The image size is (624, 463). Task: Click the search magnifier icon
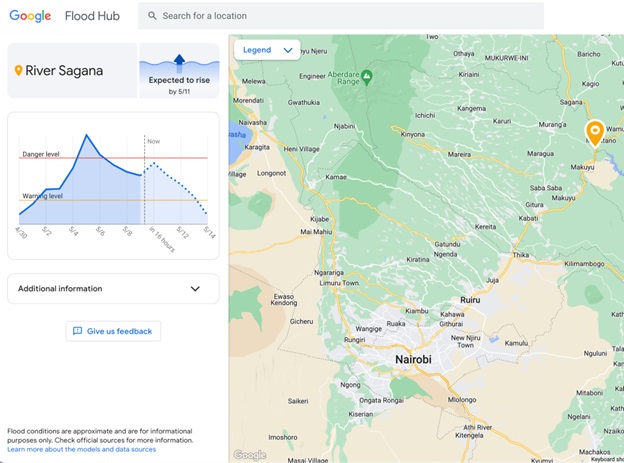[x=152, y=16]
